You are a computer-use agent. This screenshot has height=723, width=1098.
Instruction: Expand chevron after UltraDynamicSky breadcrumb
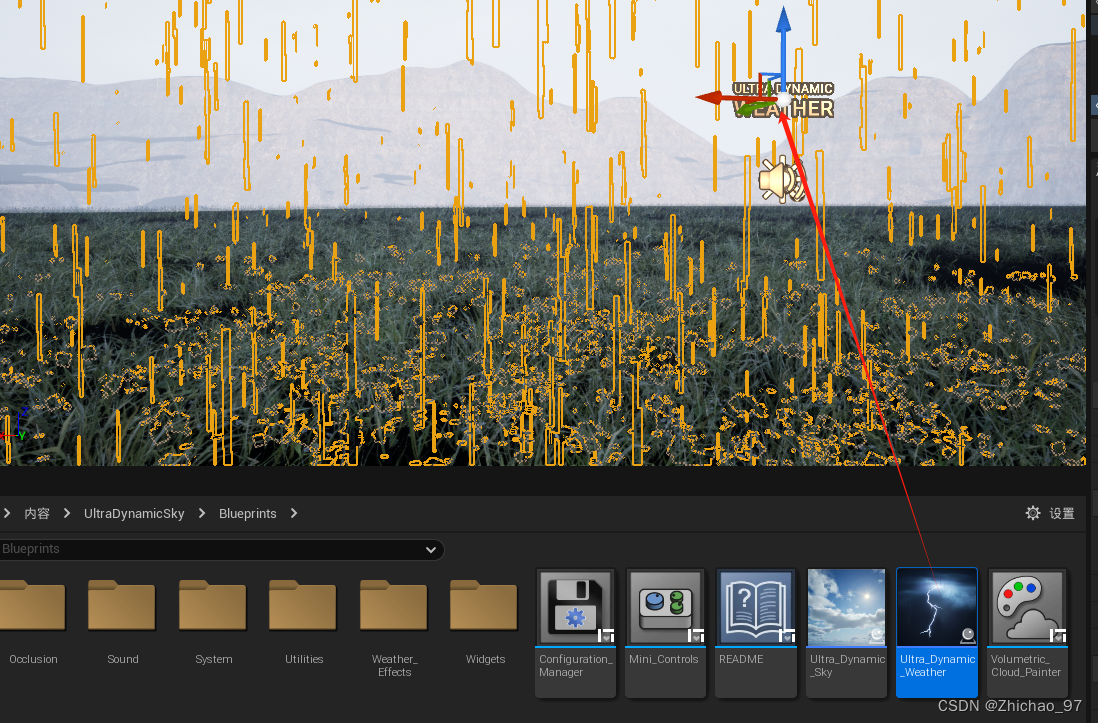coord(202,514)
